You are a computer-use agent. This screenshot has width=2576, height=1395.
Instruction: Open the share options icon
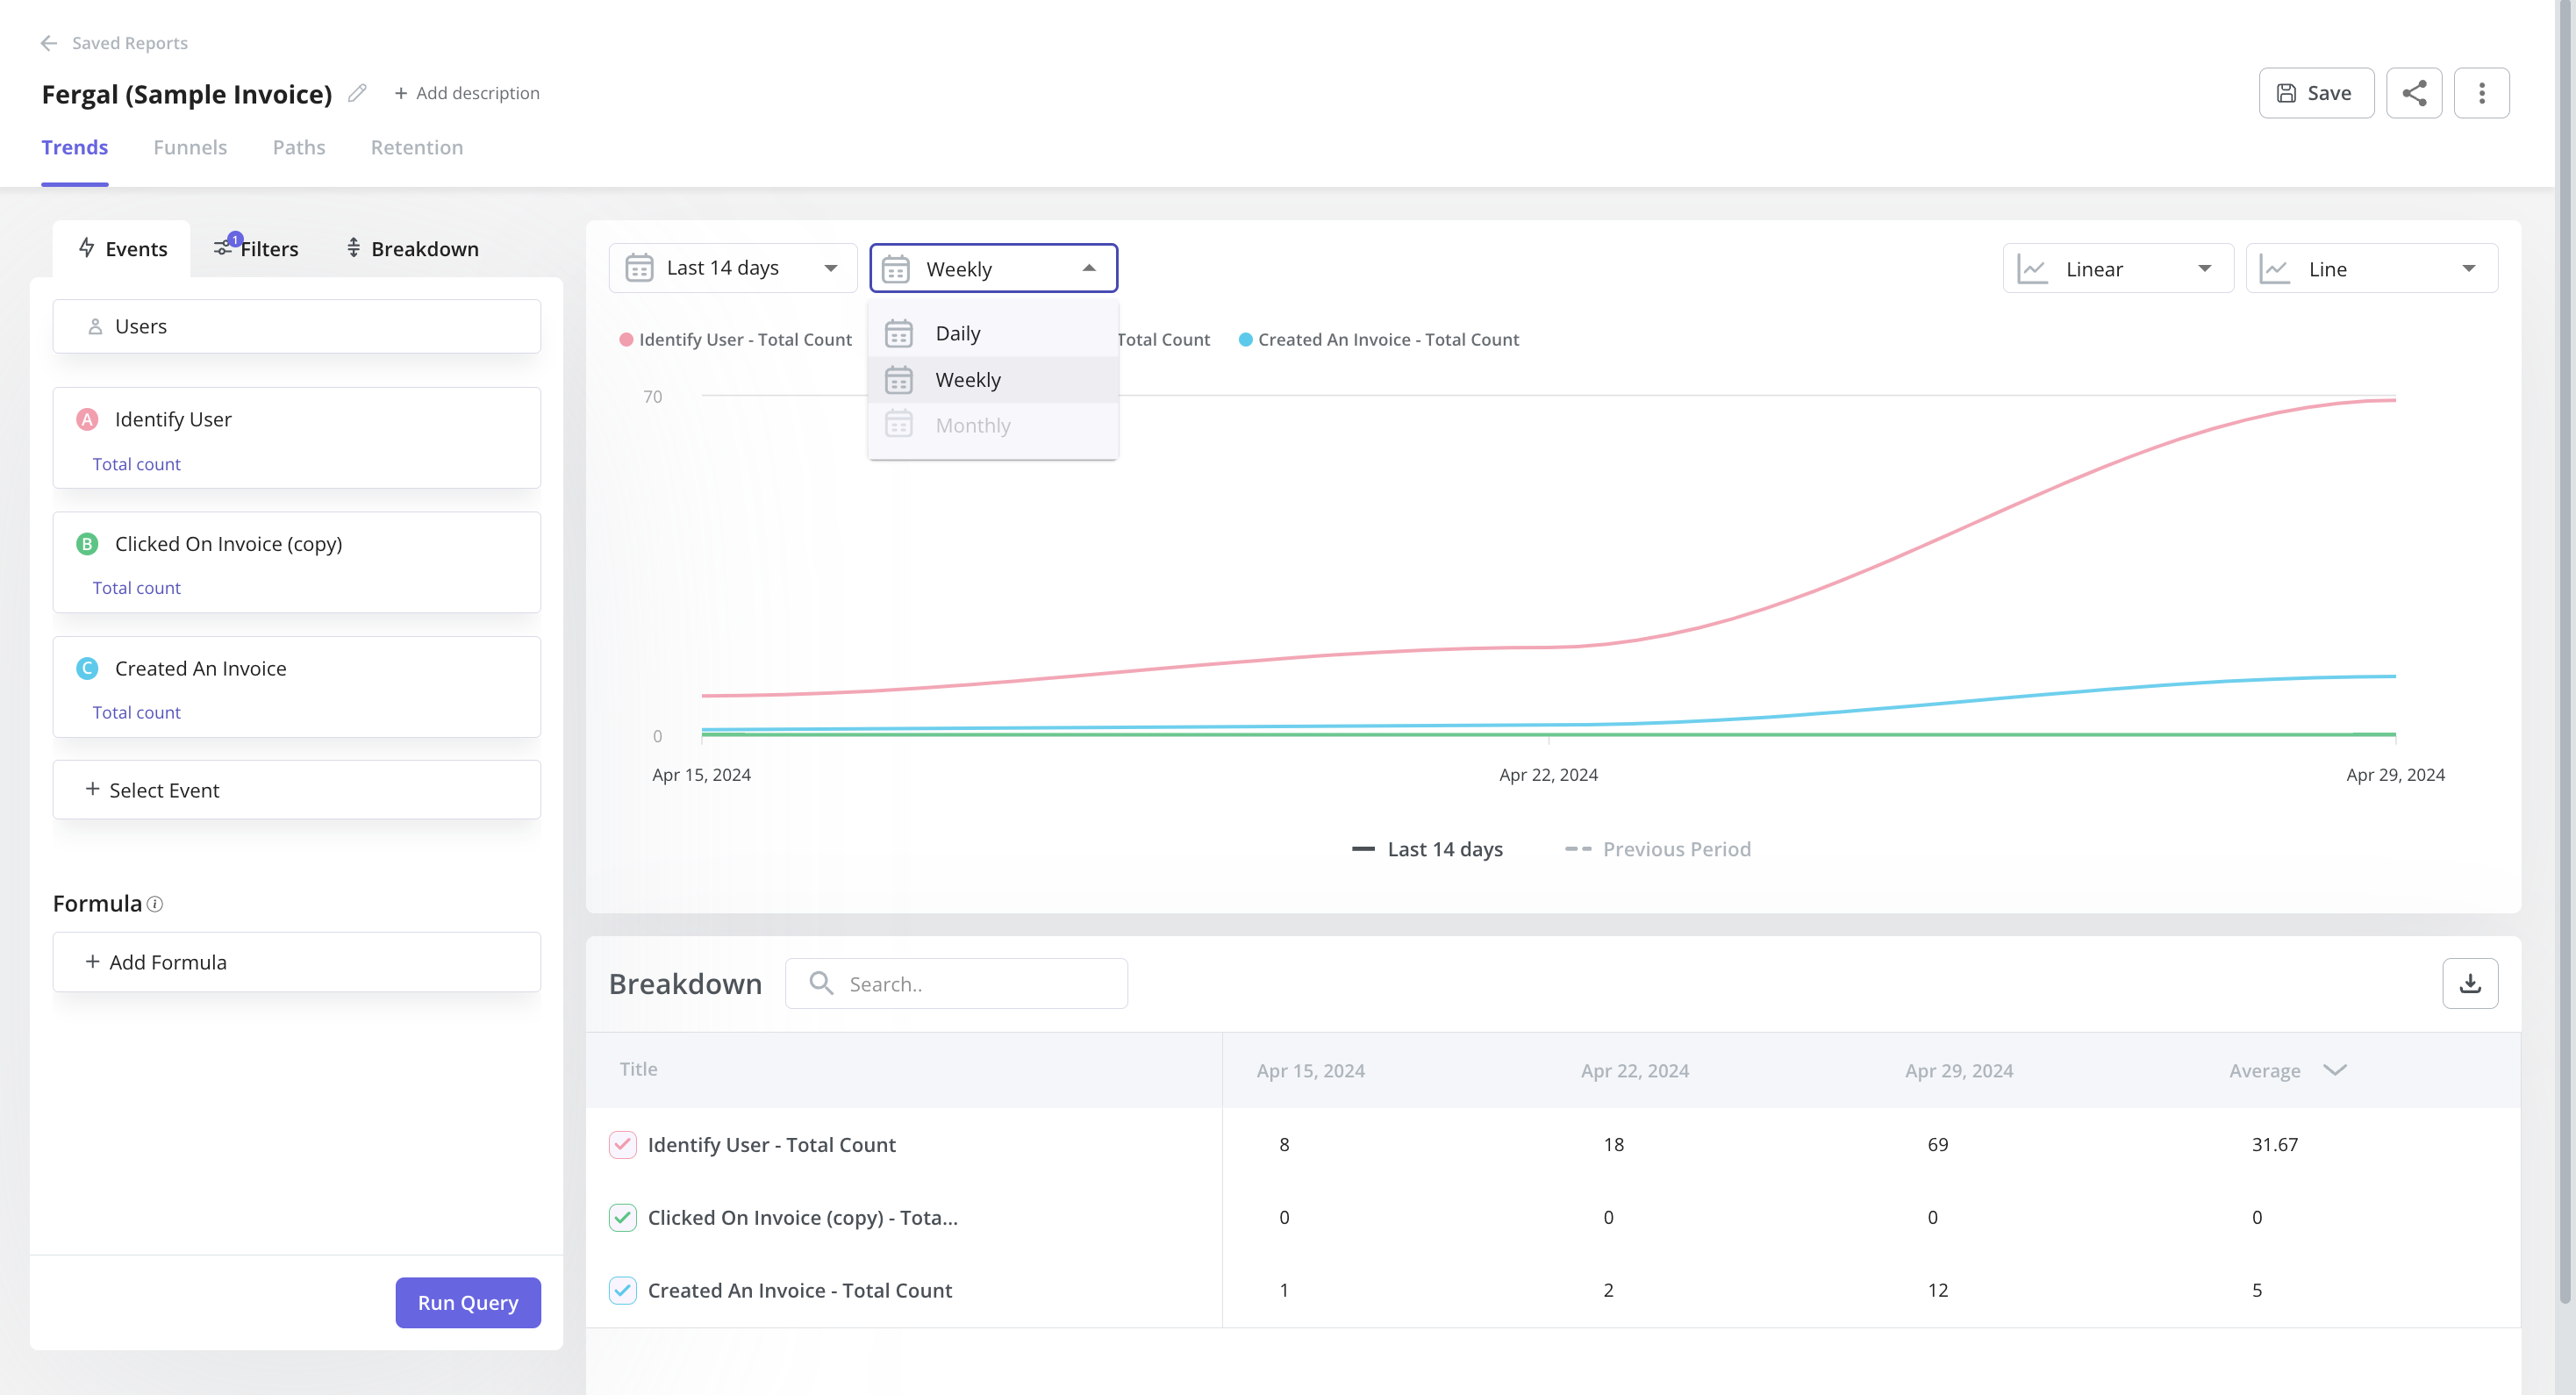point(2415,92)
